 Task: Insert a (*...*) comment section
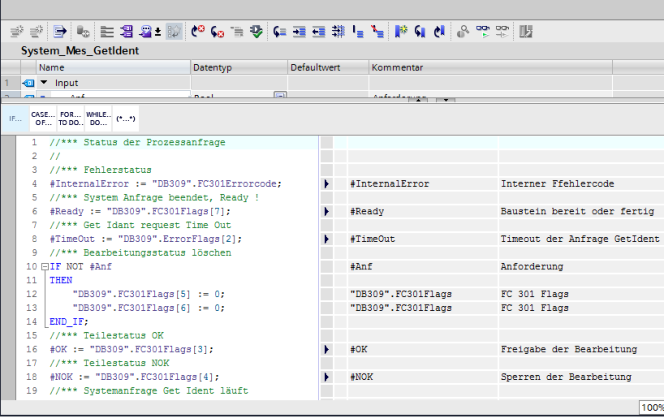tap(125, 118)
